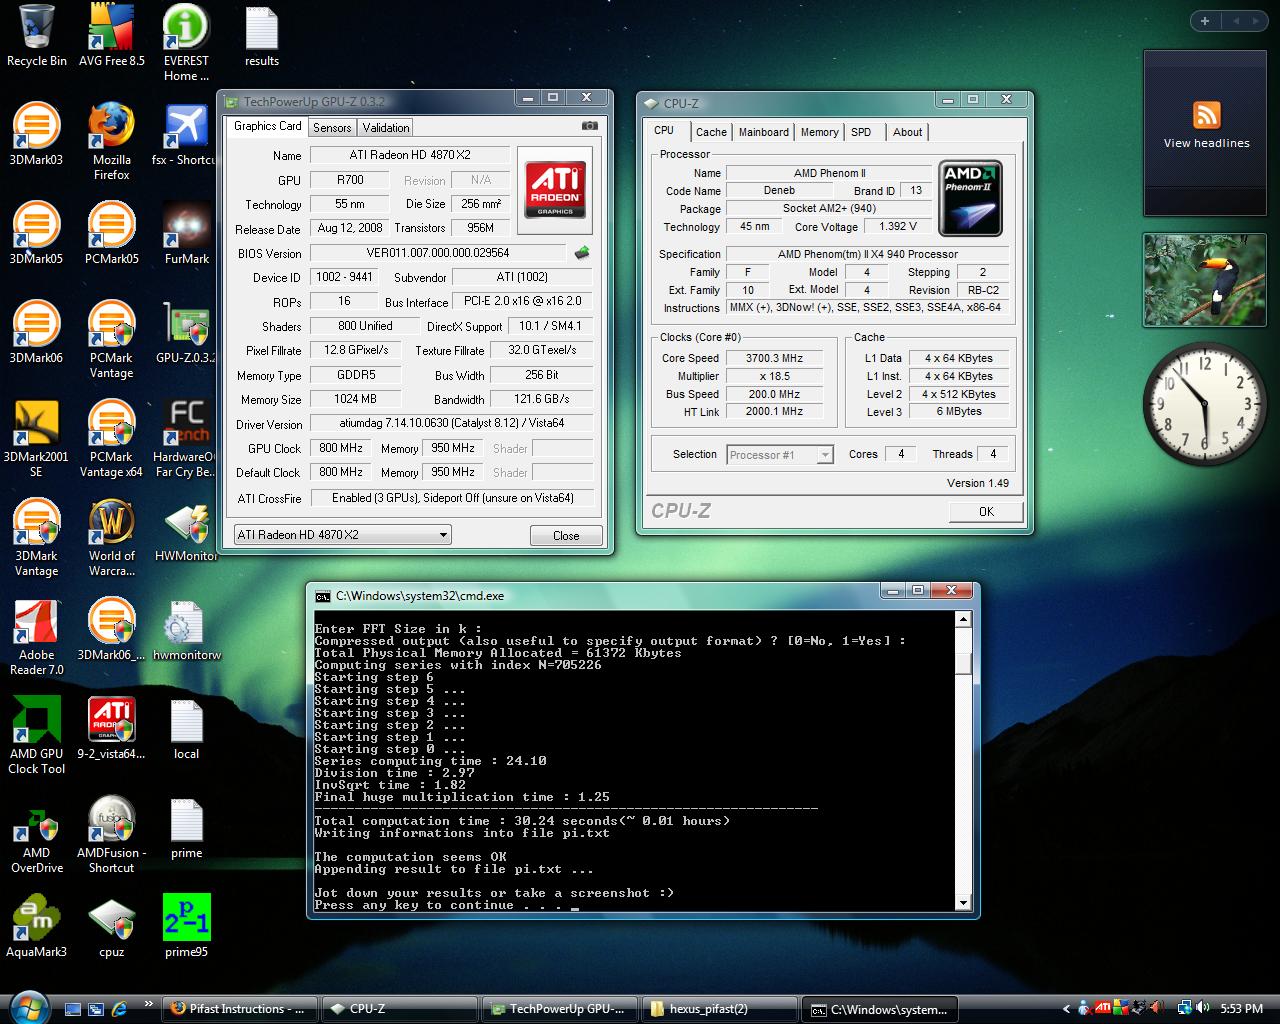Click the CPU-Z OK button
Screen dimensions: 1280x1024
click(x=986, y=511)
